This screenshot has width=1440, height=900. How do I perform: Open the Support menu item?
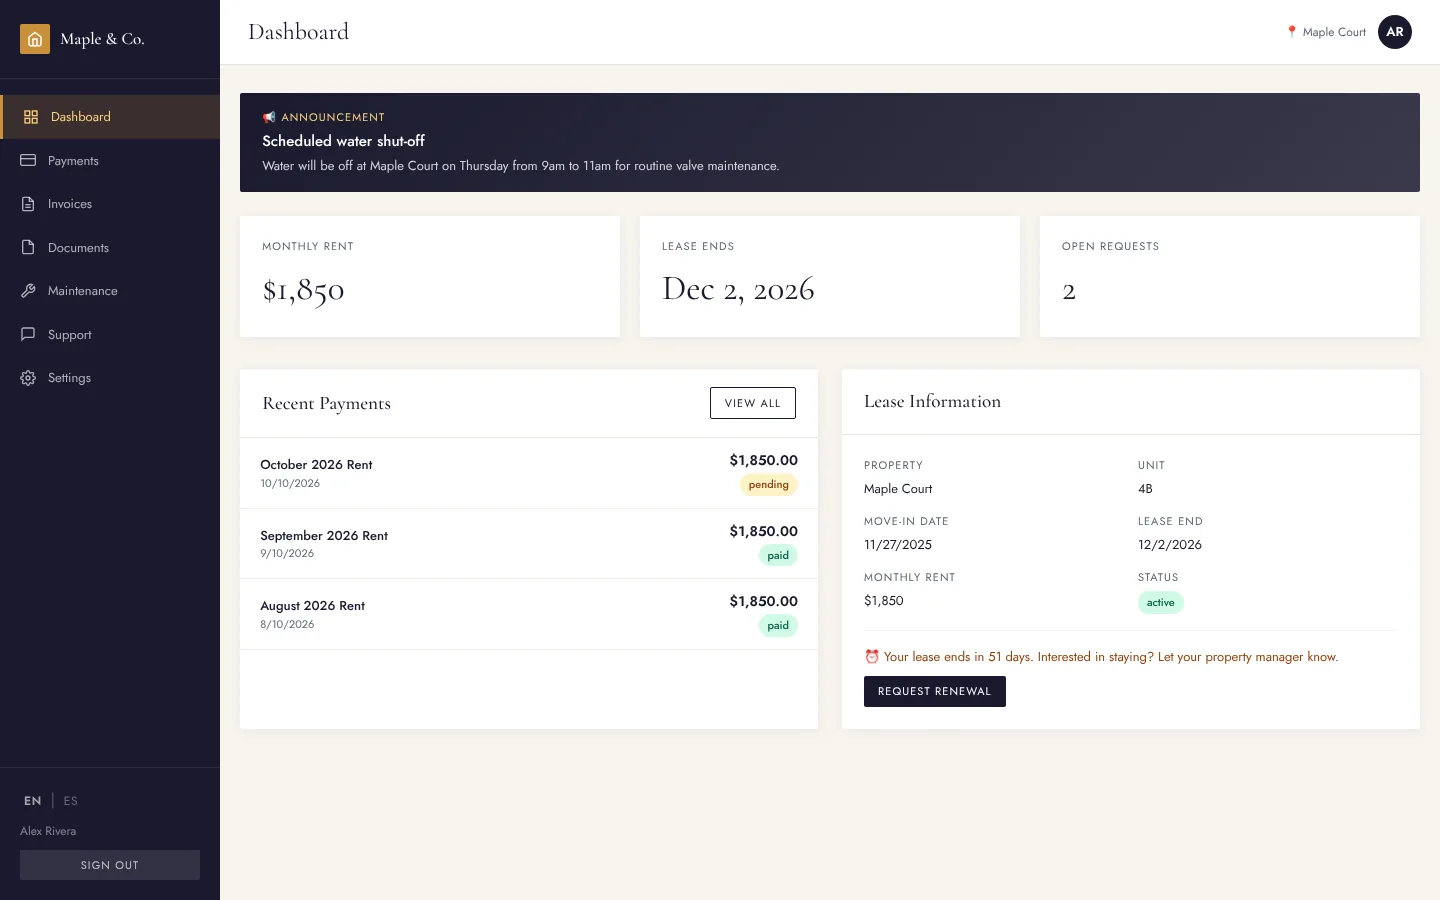point(110,334)
